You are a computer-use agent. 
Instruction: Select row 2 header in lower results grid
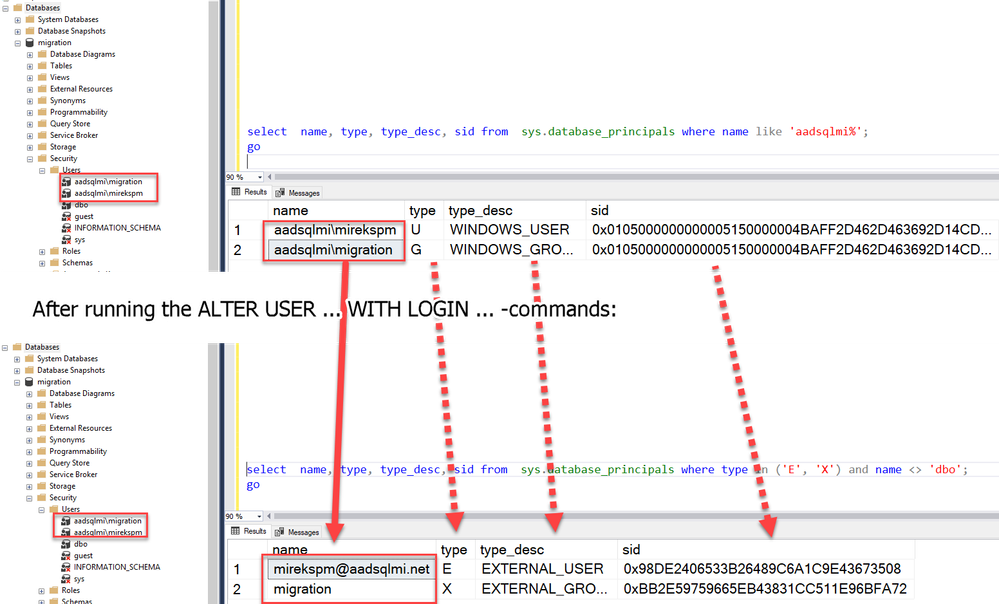point(247,589)
